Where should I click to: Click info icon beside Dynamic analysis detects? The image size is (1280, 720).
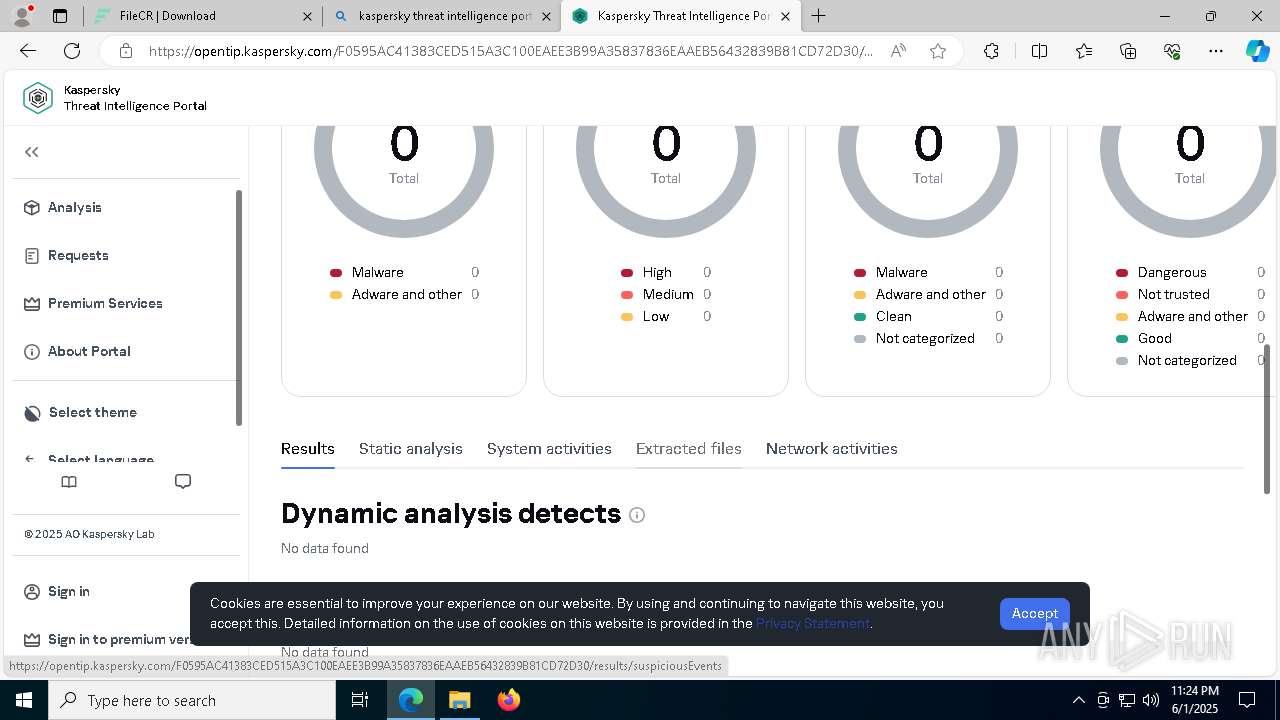(637, 515)
